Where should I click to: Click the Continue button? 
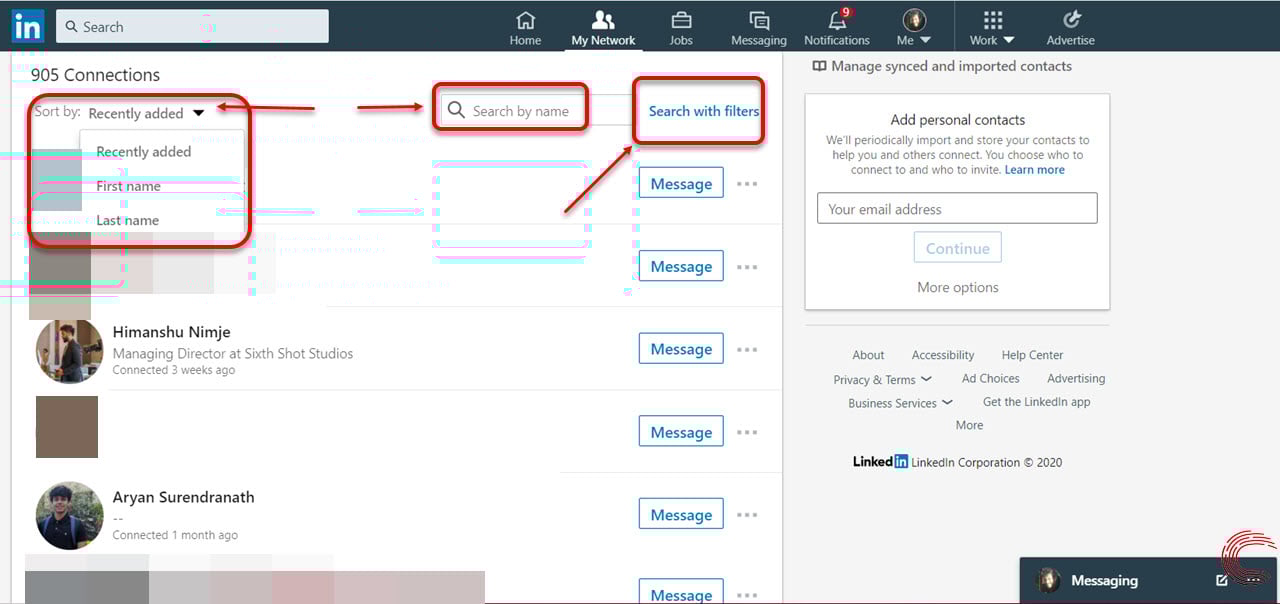[958, 248]
